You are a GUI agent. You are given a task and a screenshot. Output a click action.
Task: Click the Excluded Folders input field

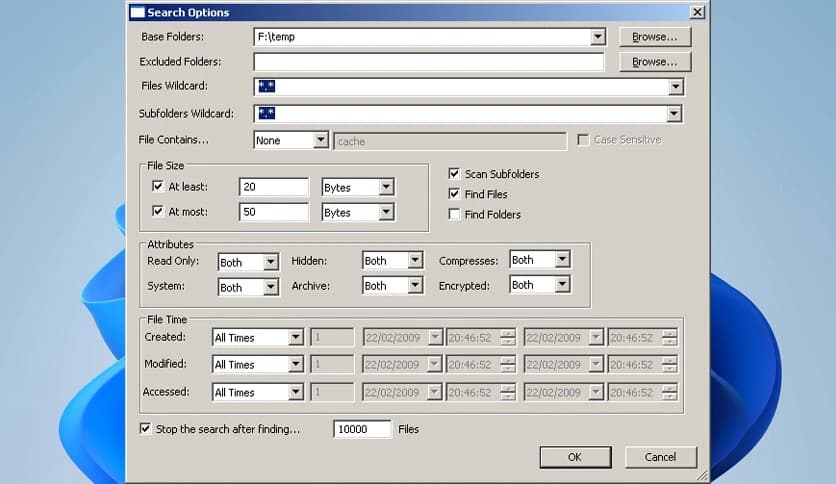click(x=429, y=62)
